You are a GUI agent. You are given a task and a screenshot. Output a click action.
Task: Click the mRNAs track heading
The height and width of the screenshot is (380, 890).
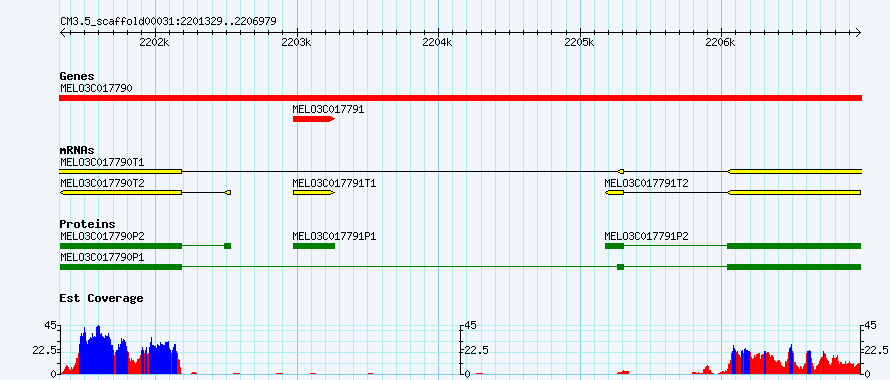coord(77,151)
